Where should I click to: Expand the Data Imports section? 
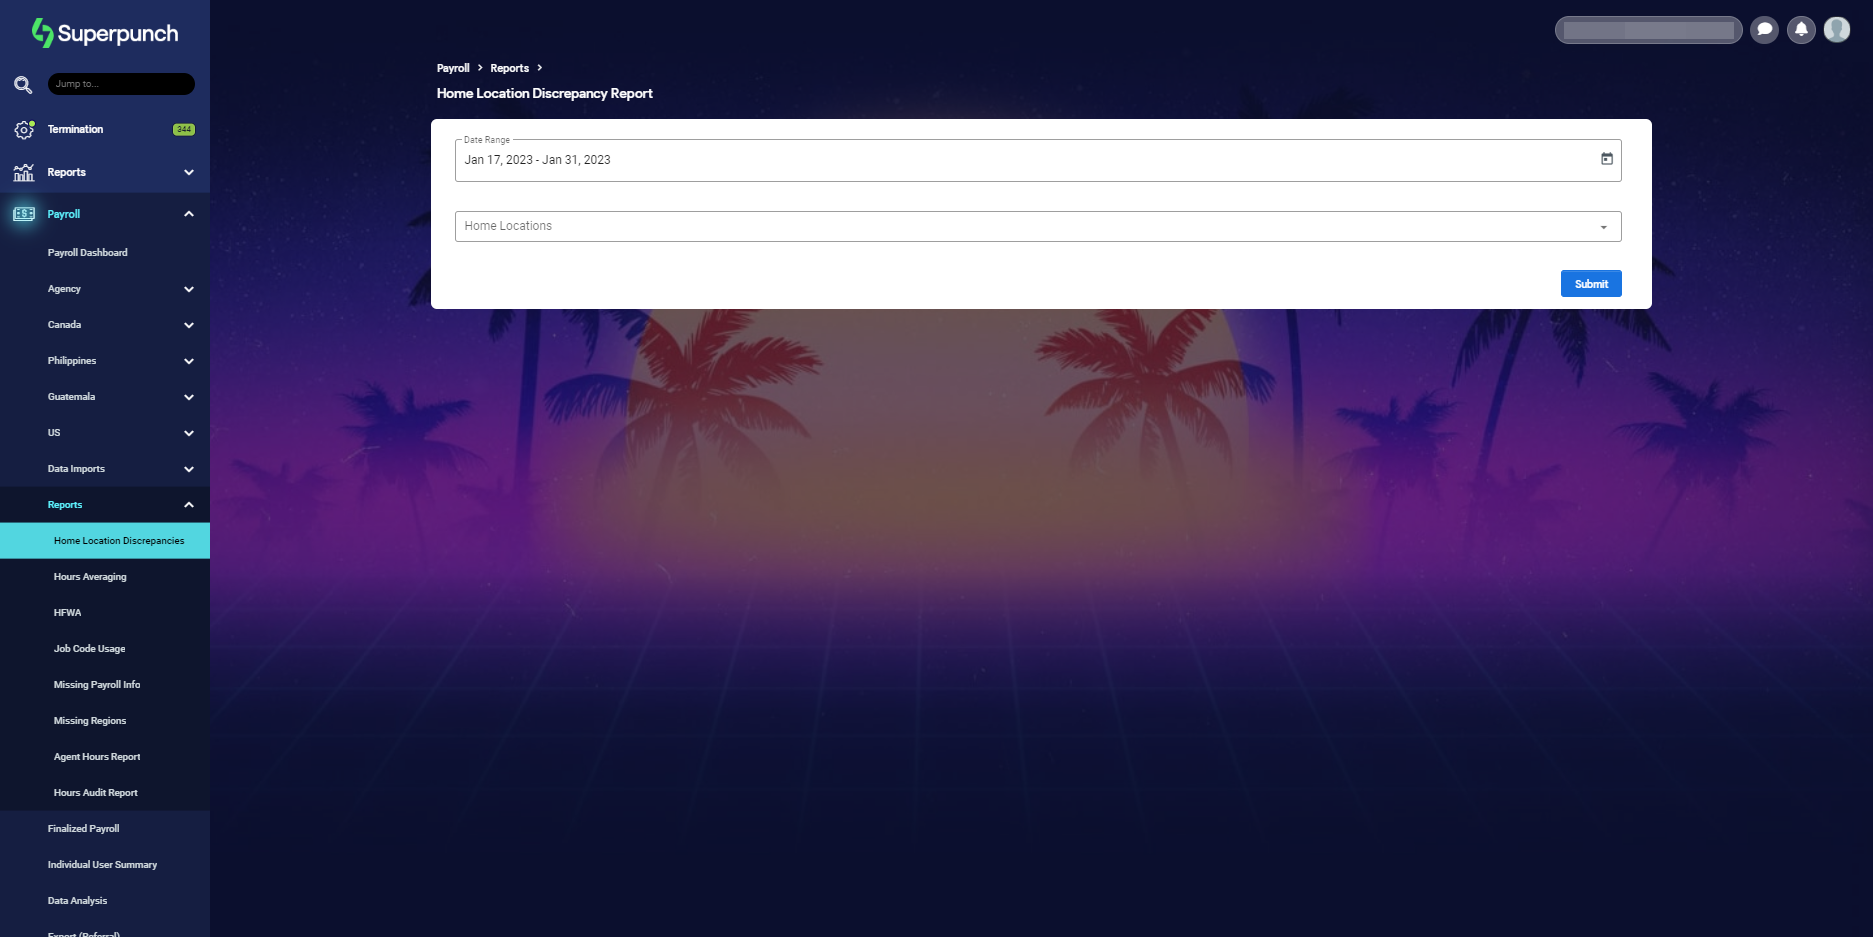point(189,468)
